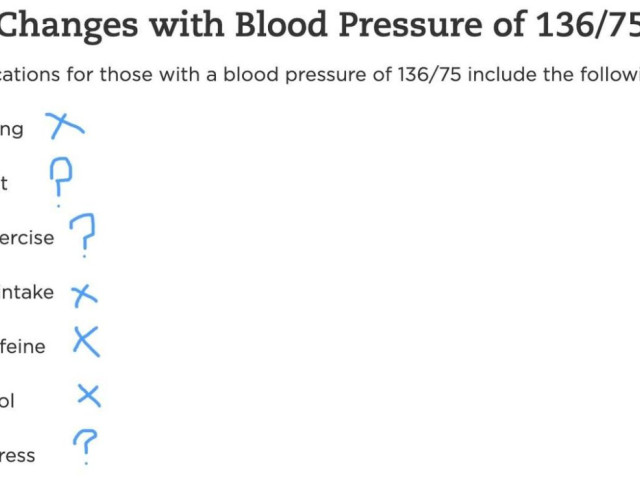Select the blue X next to "ol"
Viewport: 640px width, 480px height.
[x=89, y=396]
